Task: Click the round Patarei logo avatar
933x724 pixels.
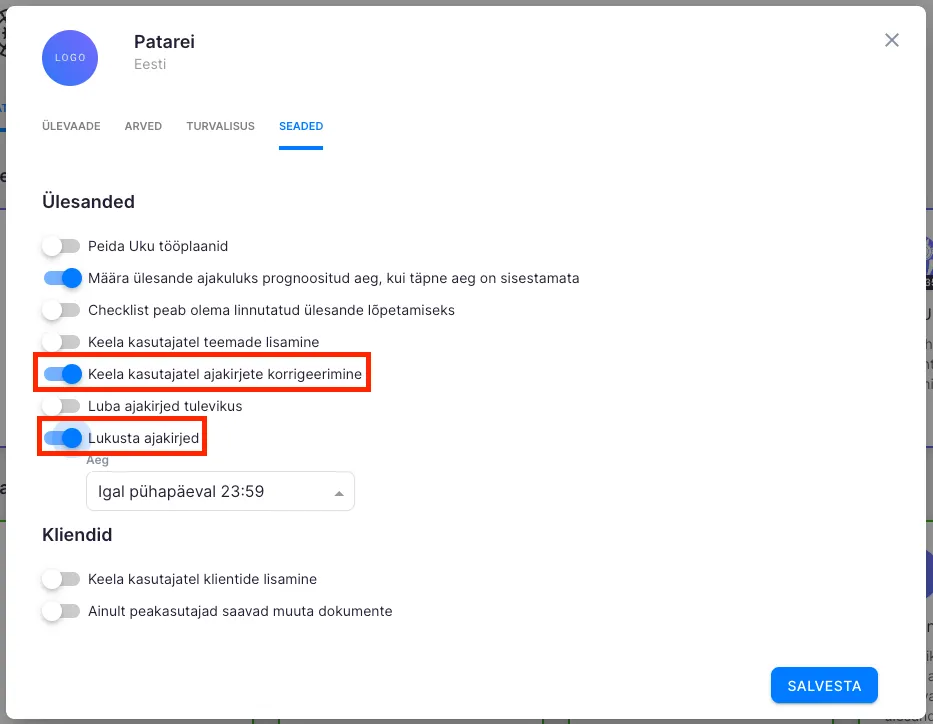Action: [70, 58]
